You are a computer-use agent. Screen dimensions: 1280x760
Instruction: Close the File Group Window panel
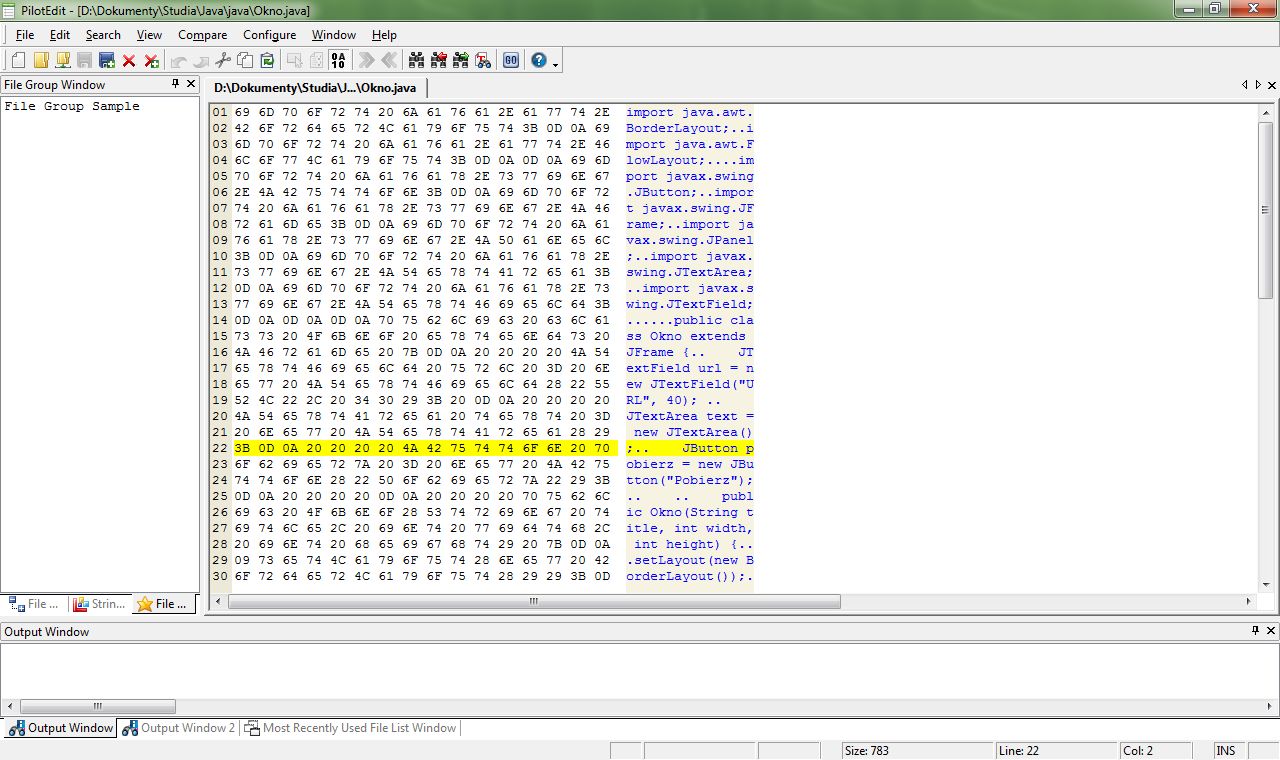click(x=191, y=84)
